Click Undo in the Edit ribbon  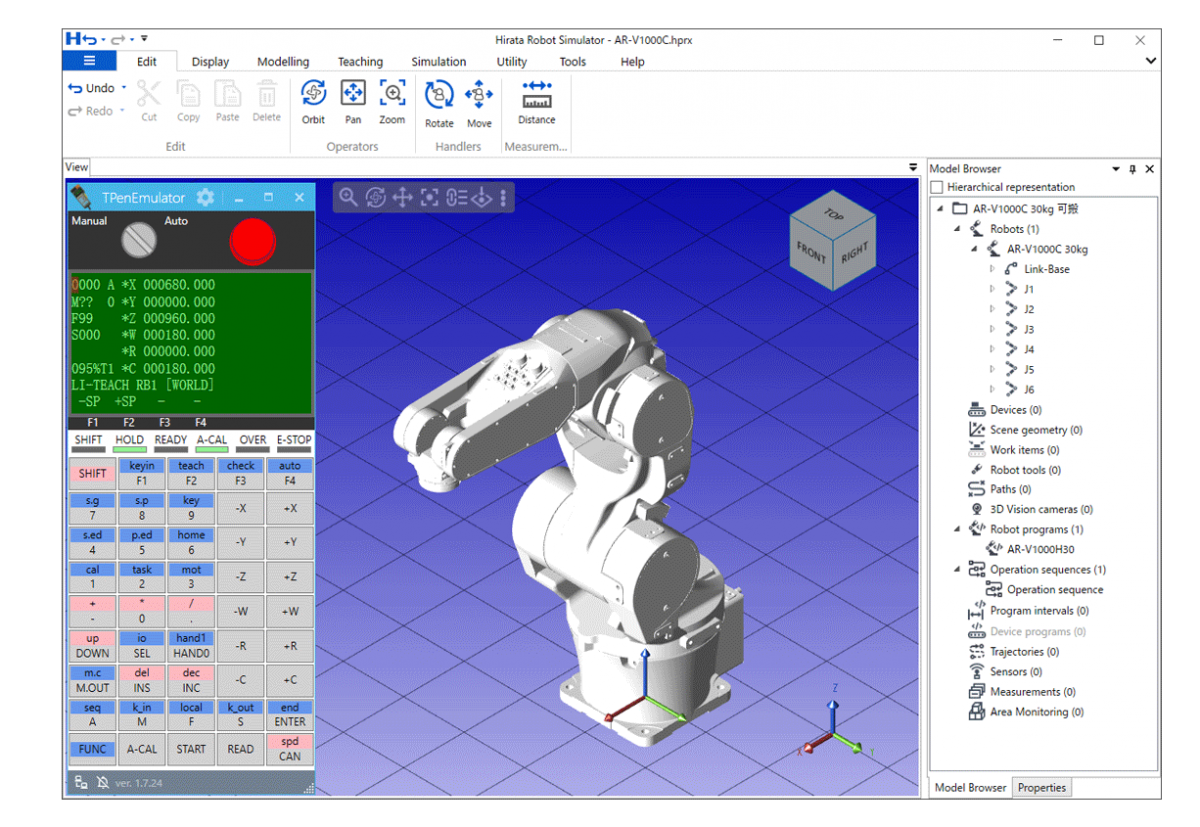pos(92,88)
